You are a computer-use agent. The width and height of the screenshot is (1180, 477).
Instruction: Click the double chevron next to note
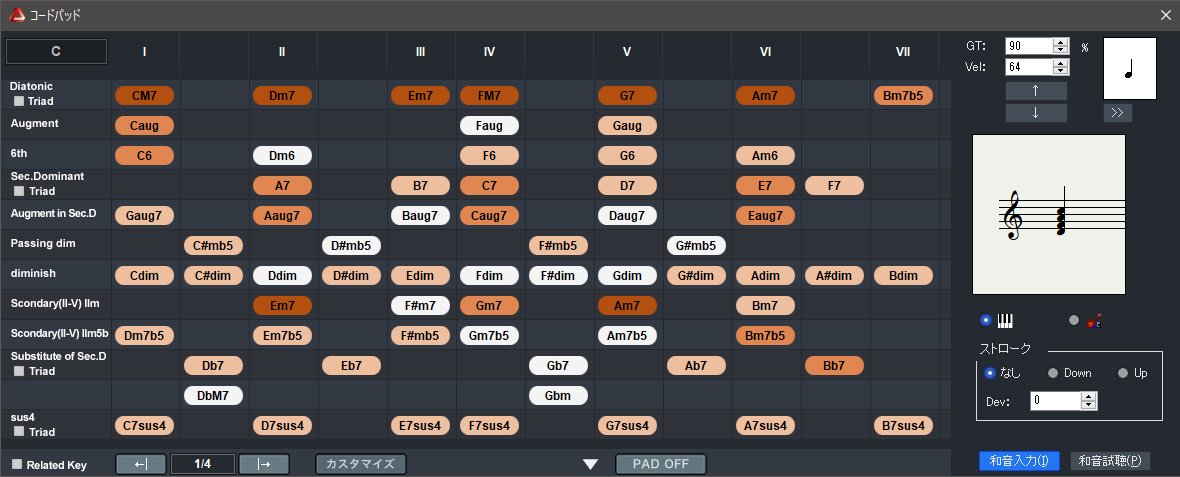[x=1117, y=113]
